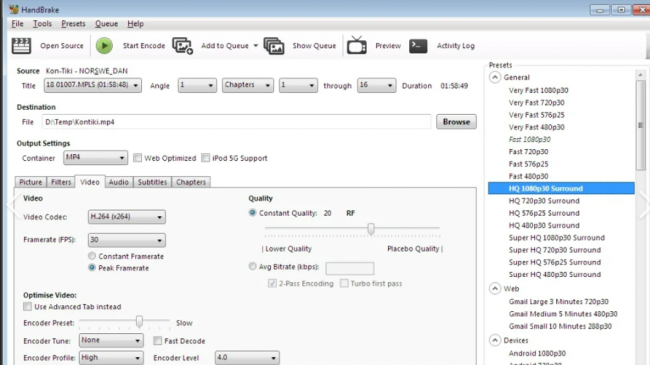Screen dimensions: 650x365
Task: Click the Show Queue stacked images icon
Action: [x=274, y=46]
